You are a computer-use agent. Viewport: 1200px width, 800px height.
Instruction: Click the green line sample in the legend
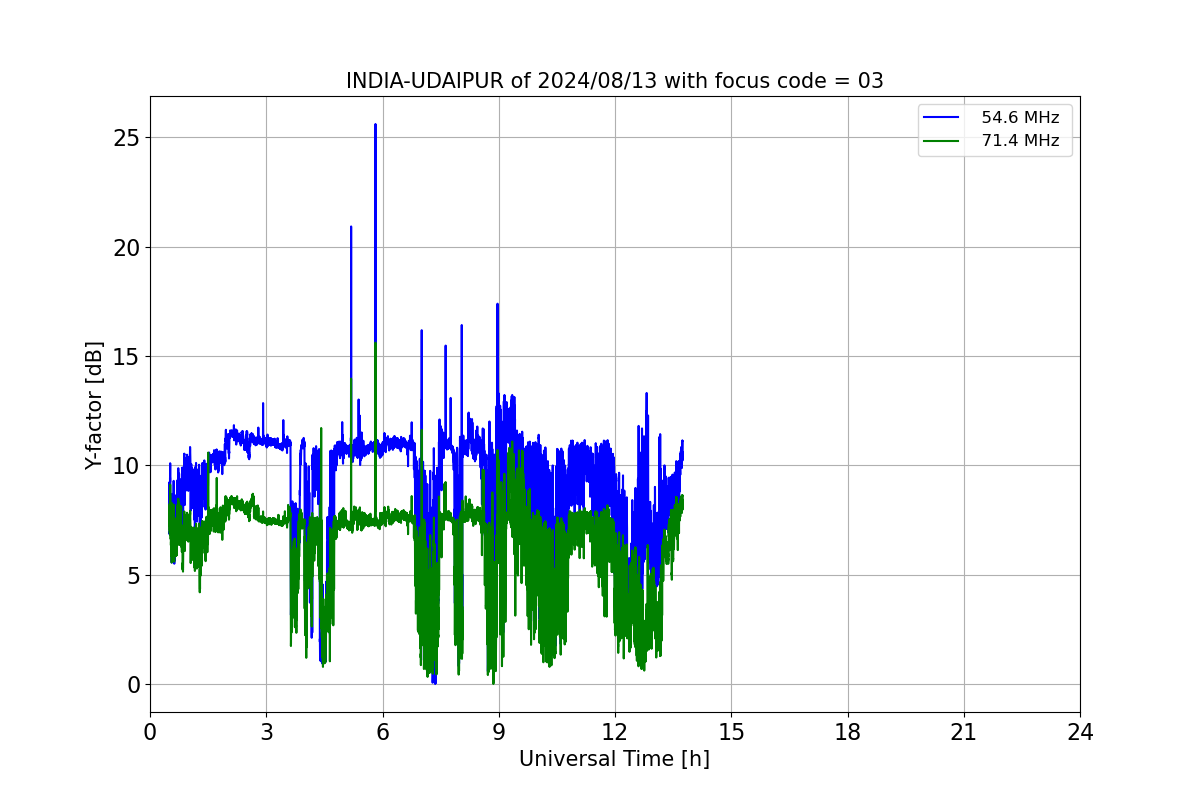[x=943, y=141]
